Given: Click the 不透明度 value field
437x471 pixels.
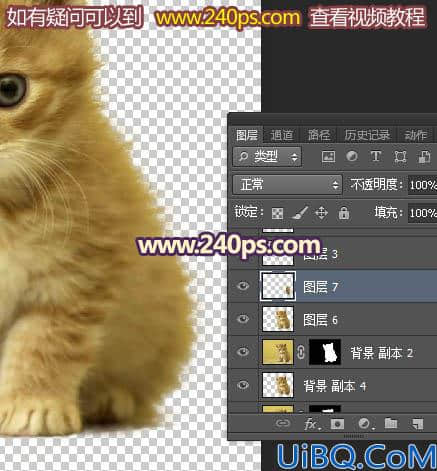Looking at the screenshot, I should click(x=423, y=185).
